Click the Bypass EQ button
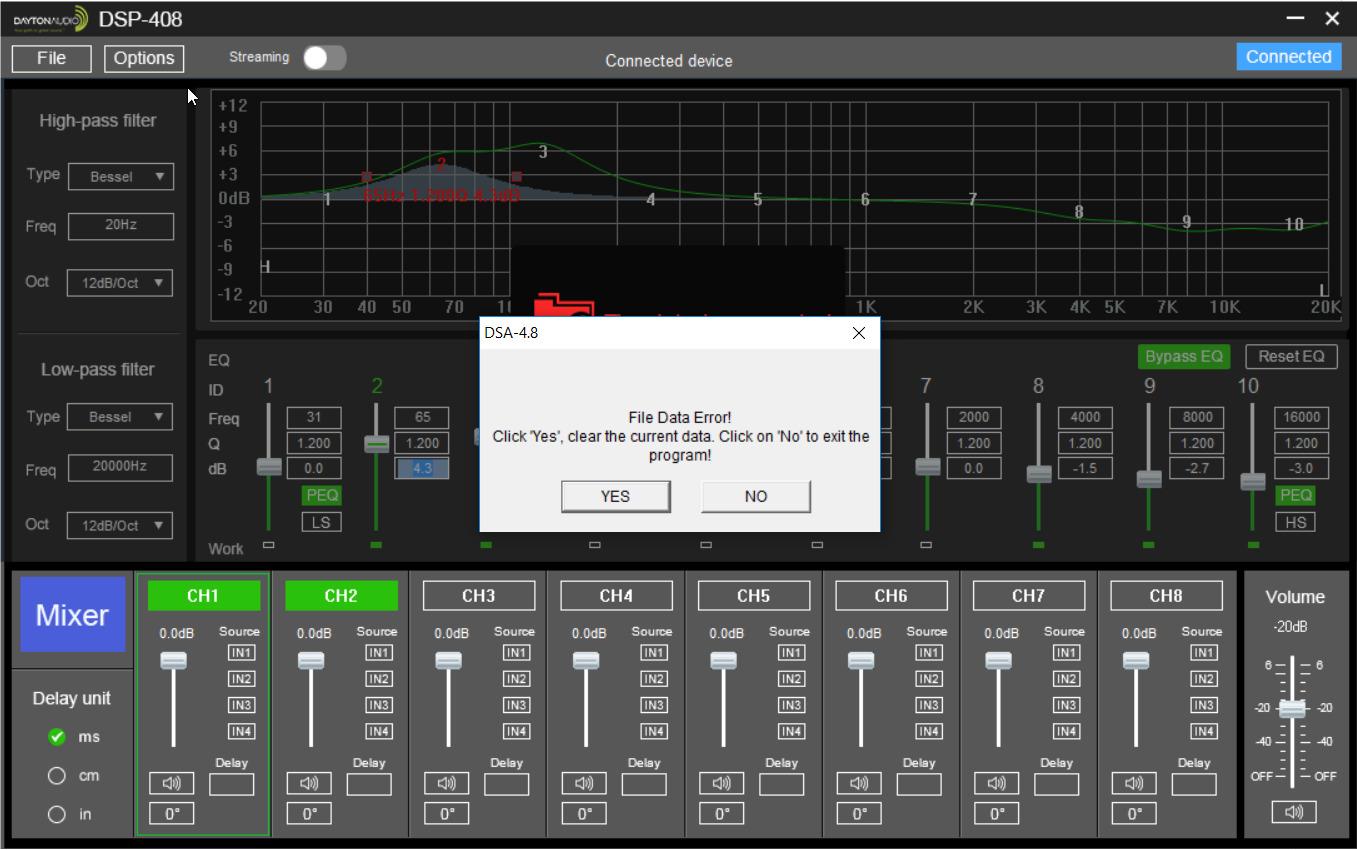This screenshot has height=850, width=1357. [x=1185, y=357]
